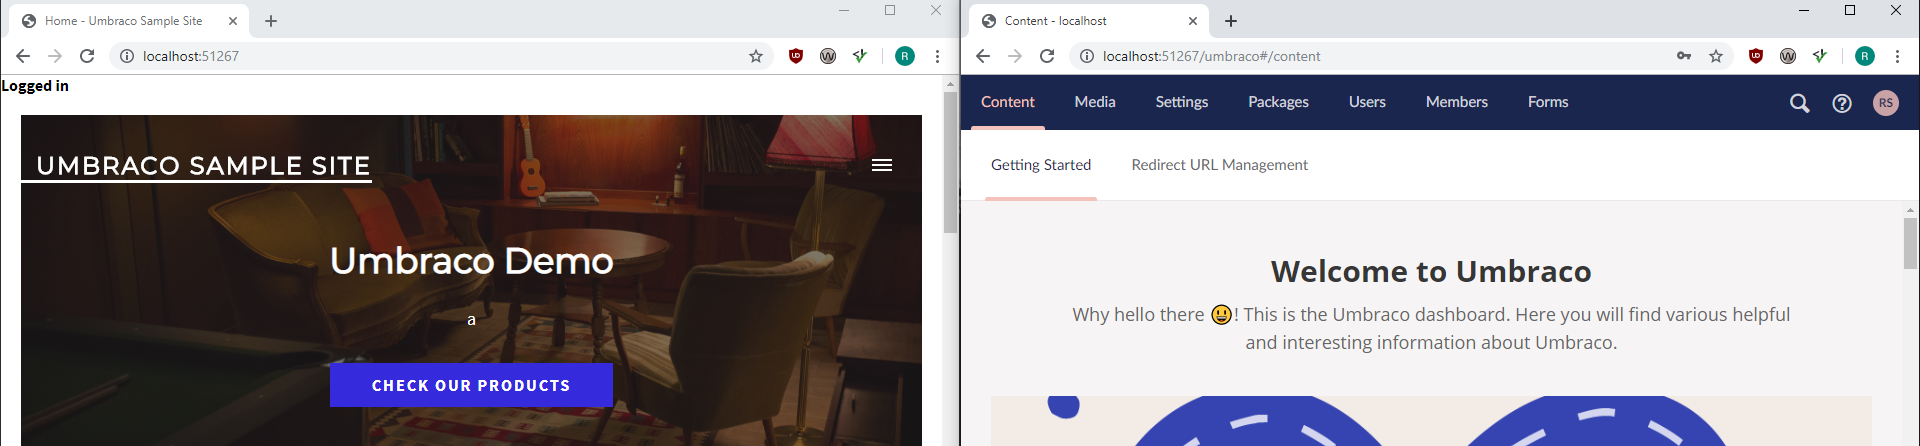Image resolution: width=1920 pixels, height=446 pixels.
Task: Open the hamburger menu on Umbraco Sample Site
Action: click(881, 165)
